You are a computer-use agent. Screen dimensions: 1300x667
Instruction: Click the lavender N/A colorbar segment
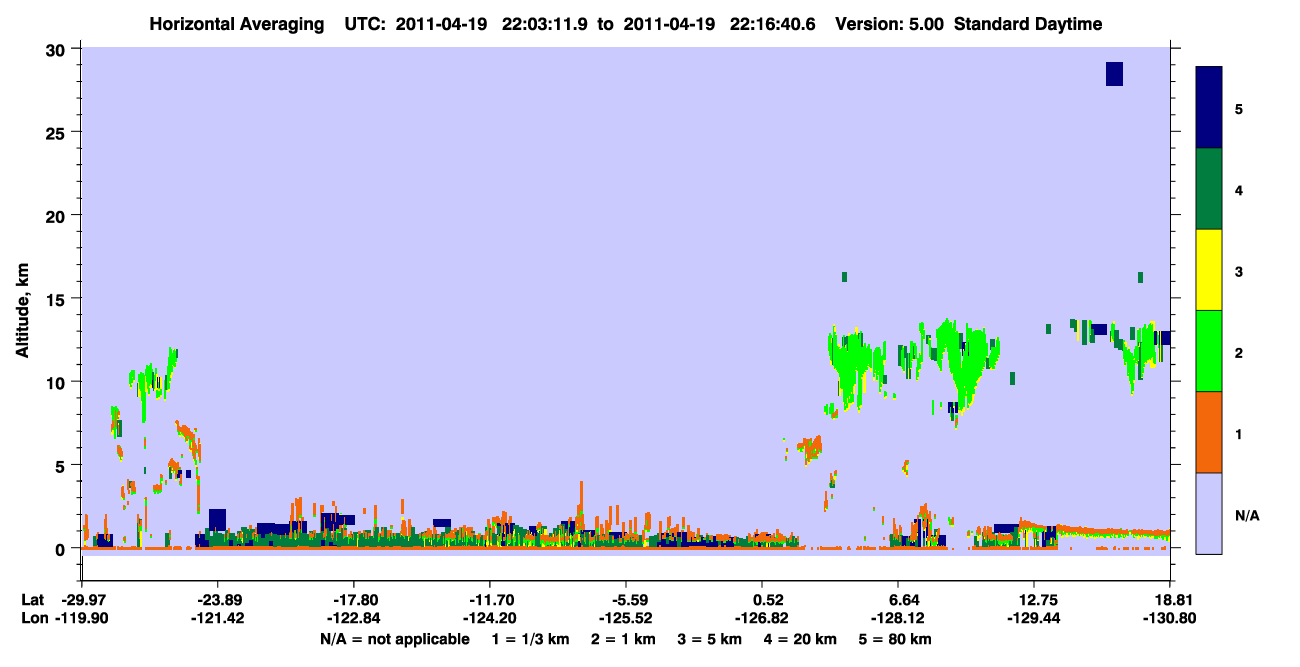1209,513
